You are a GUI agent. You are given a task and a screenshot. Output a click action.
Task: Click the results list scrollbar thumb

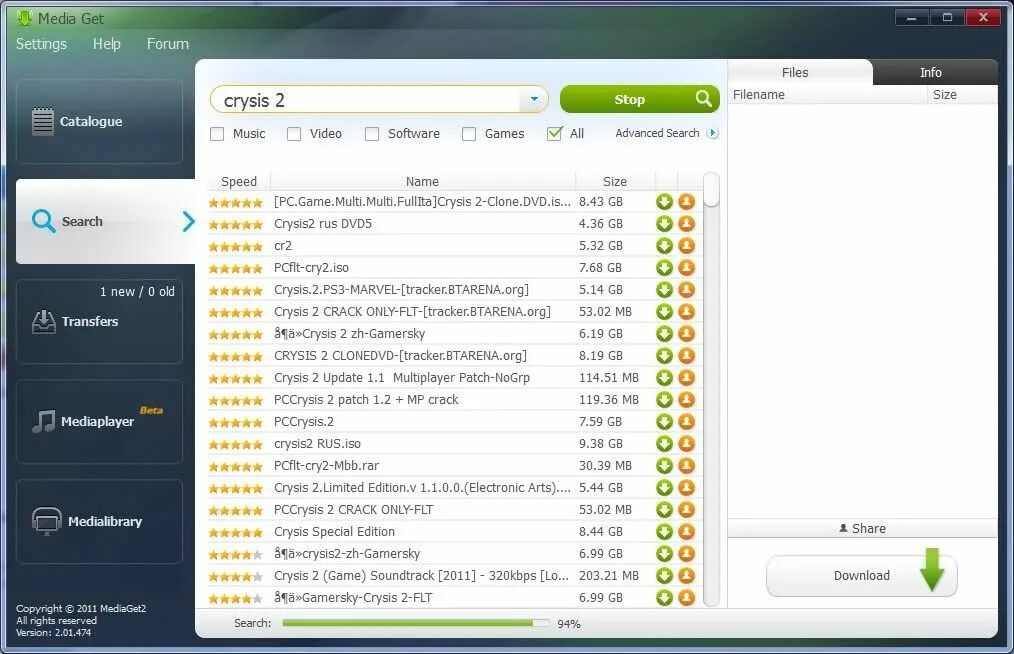coord(711,190)
